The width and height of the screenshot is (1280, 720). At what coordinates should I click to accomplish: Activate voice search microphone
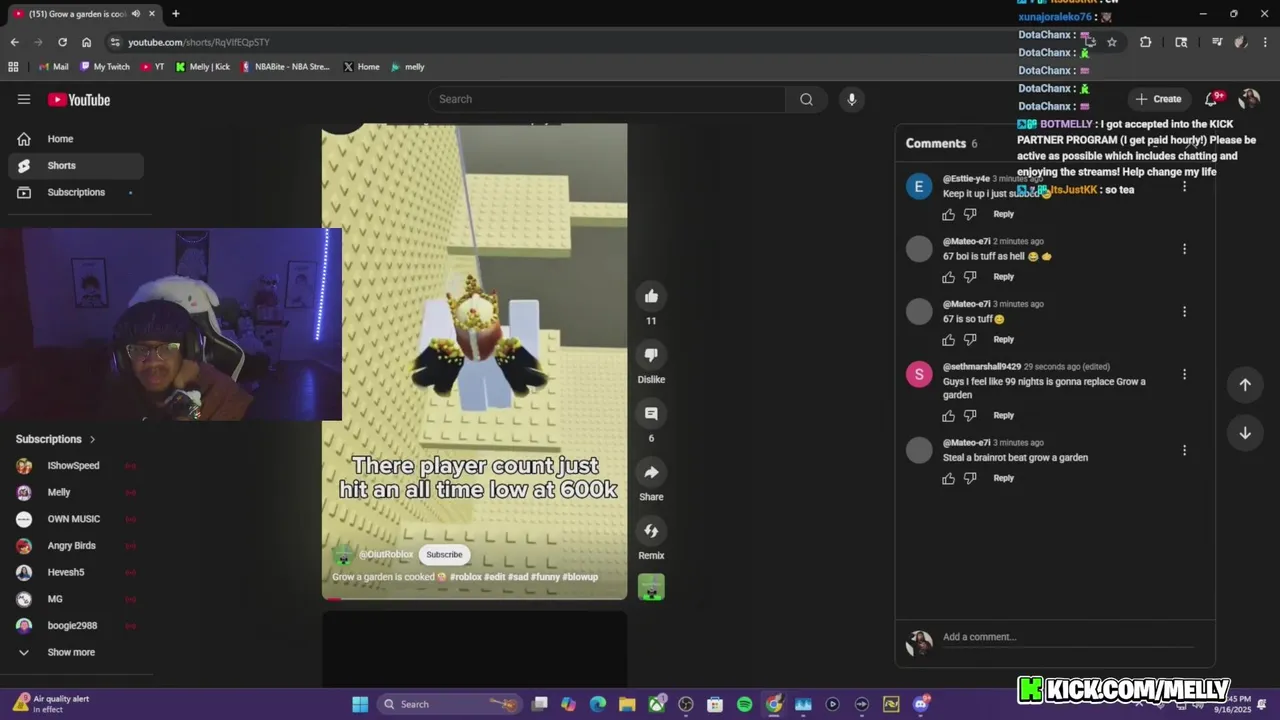(x=851, y=99)
